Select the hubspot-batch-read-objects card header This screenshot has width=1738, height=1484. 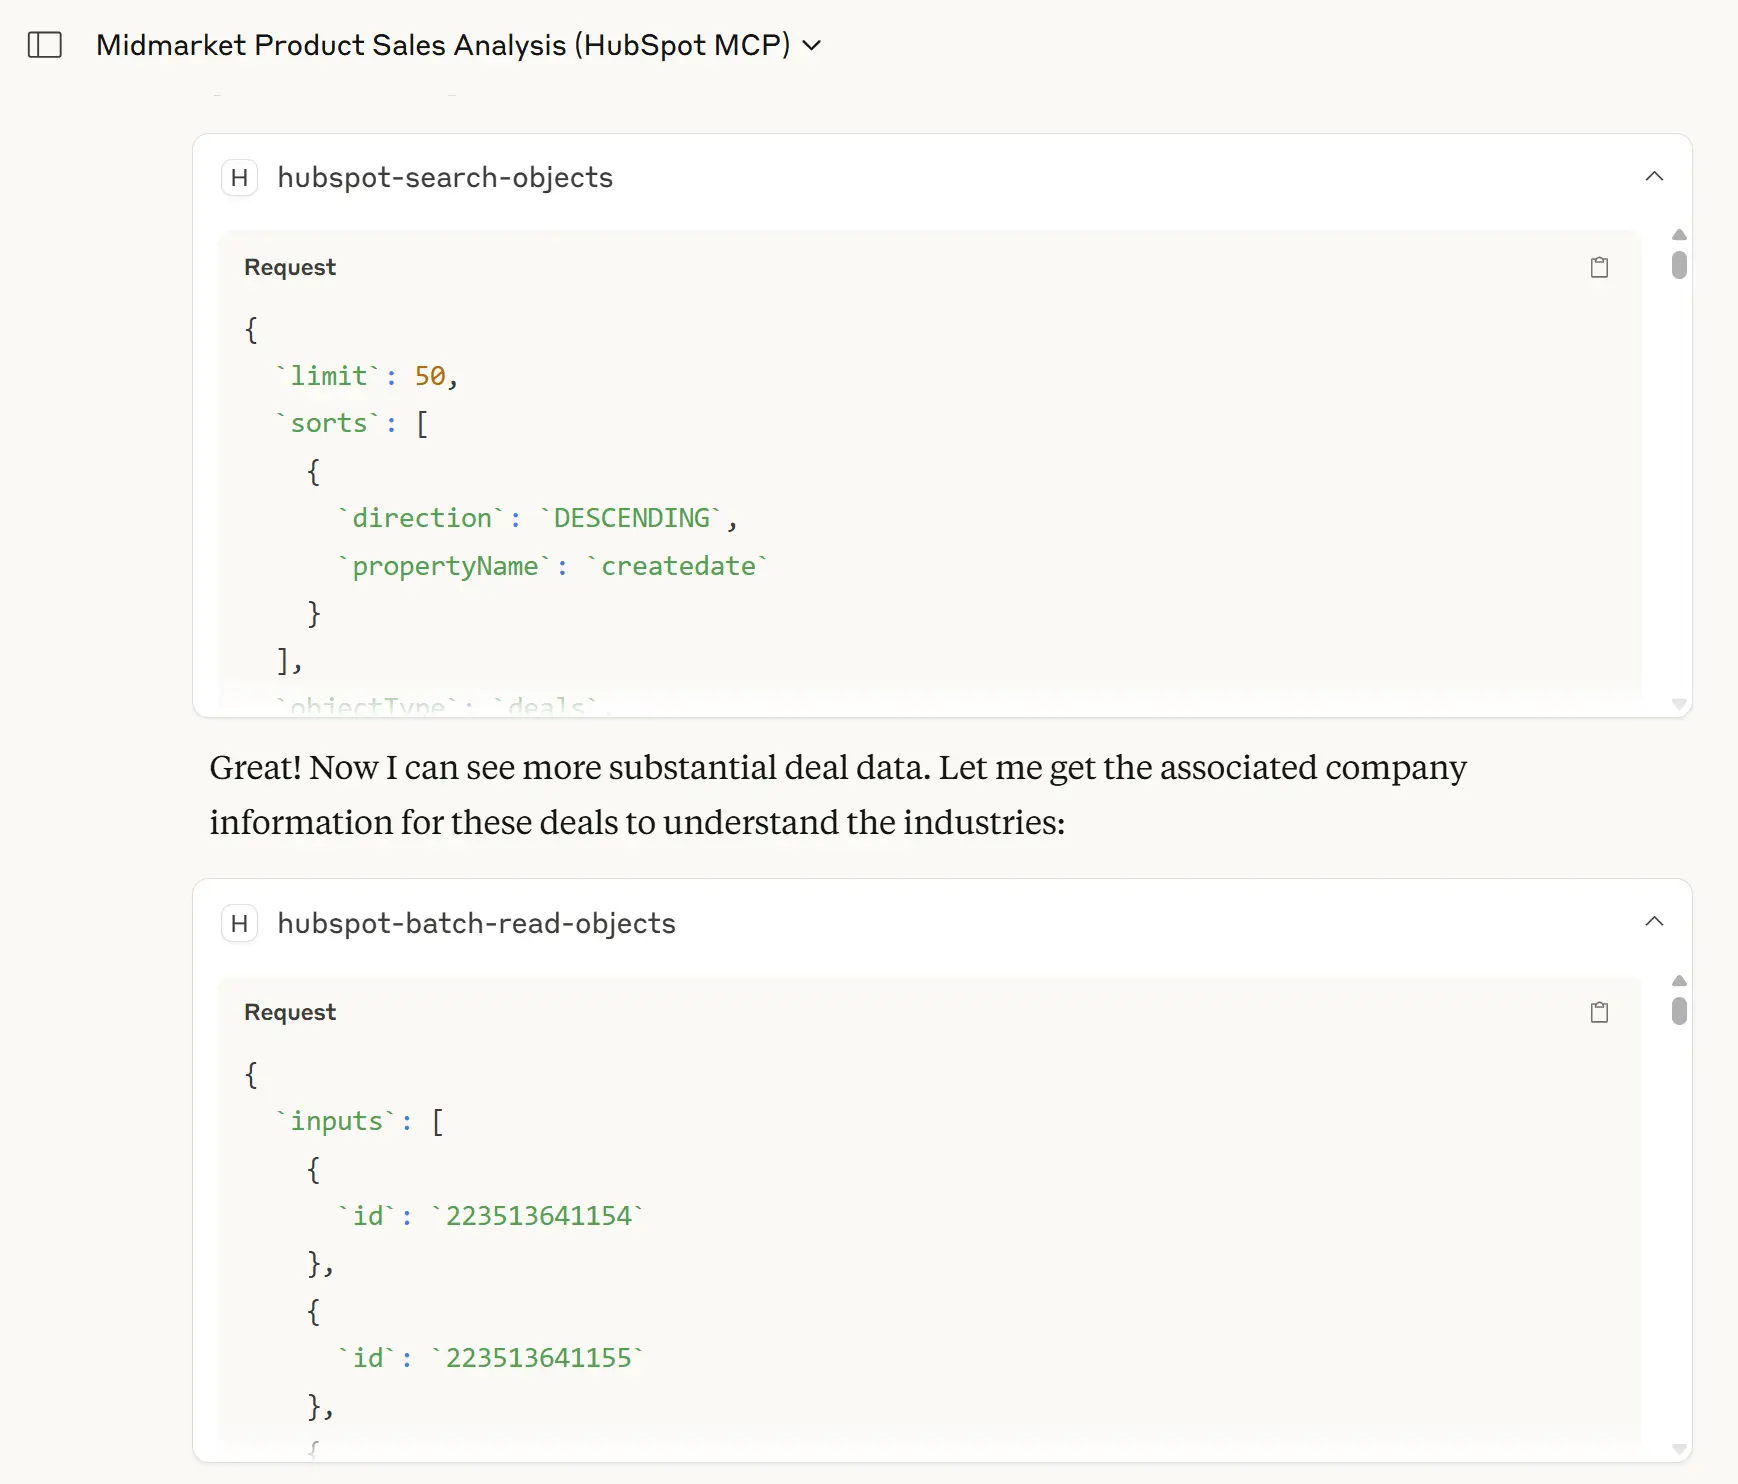[476, 924]
